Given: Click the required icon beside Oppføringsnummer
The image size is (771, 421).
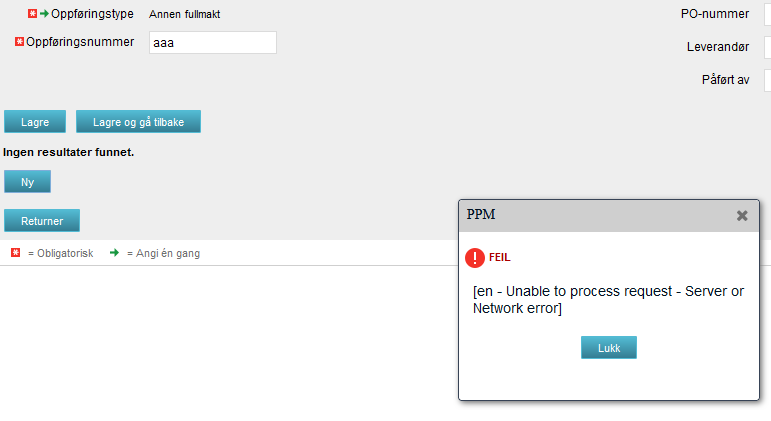Looking at the screenshot, I should point(19,42).
